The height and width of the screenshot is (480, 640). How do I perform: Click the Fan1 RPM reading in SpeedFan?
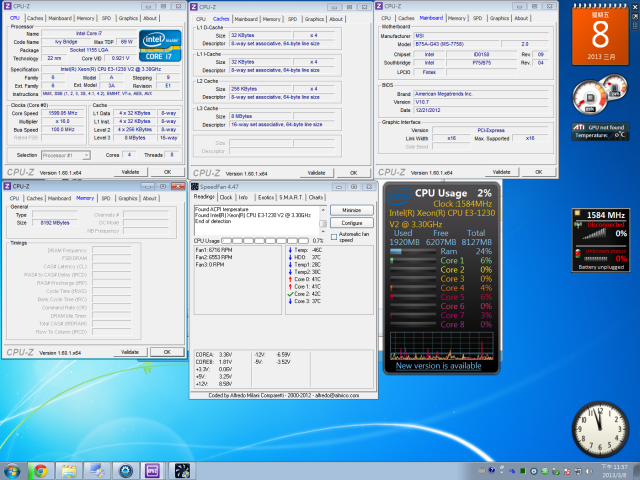pos(213,250)
